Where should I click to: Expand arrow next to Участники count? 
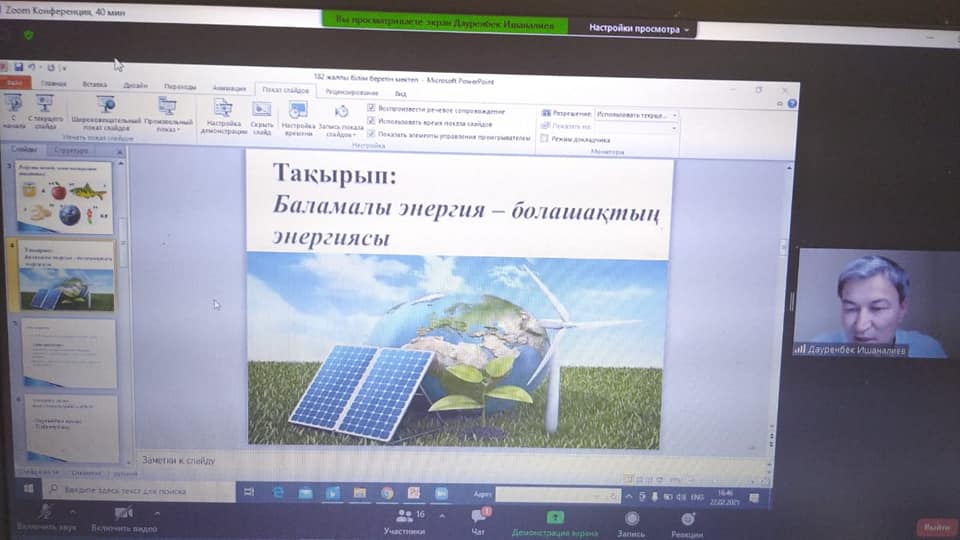(x=442, y=516)
